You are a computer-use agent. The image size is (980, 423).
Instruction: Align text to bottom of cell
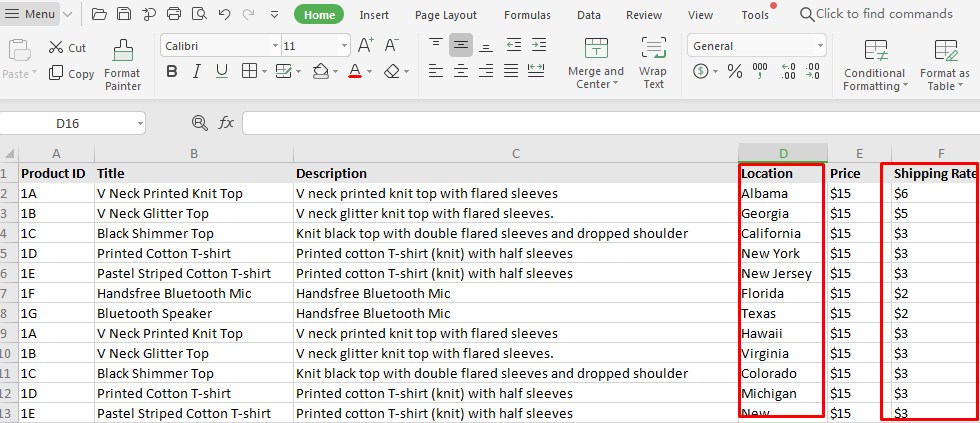click(x=486, y=45)
